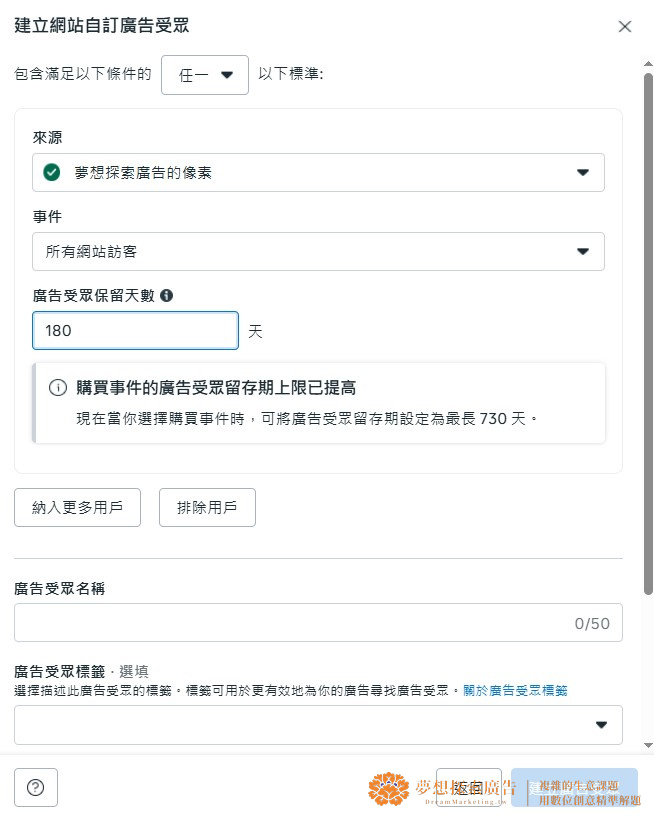Click the circled info icon in retention notice
The width and height of the screenshot is (654, 823).
(x=58, y=388)
